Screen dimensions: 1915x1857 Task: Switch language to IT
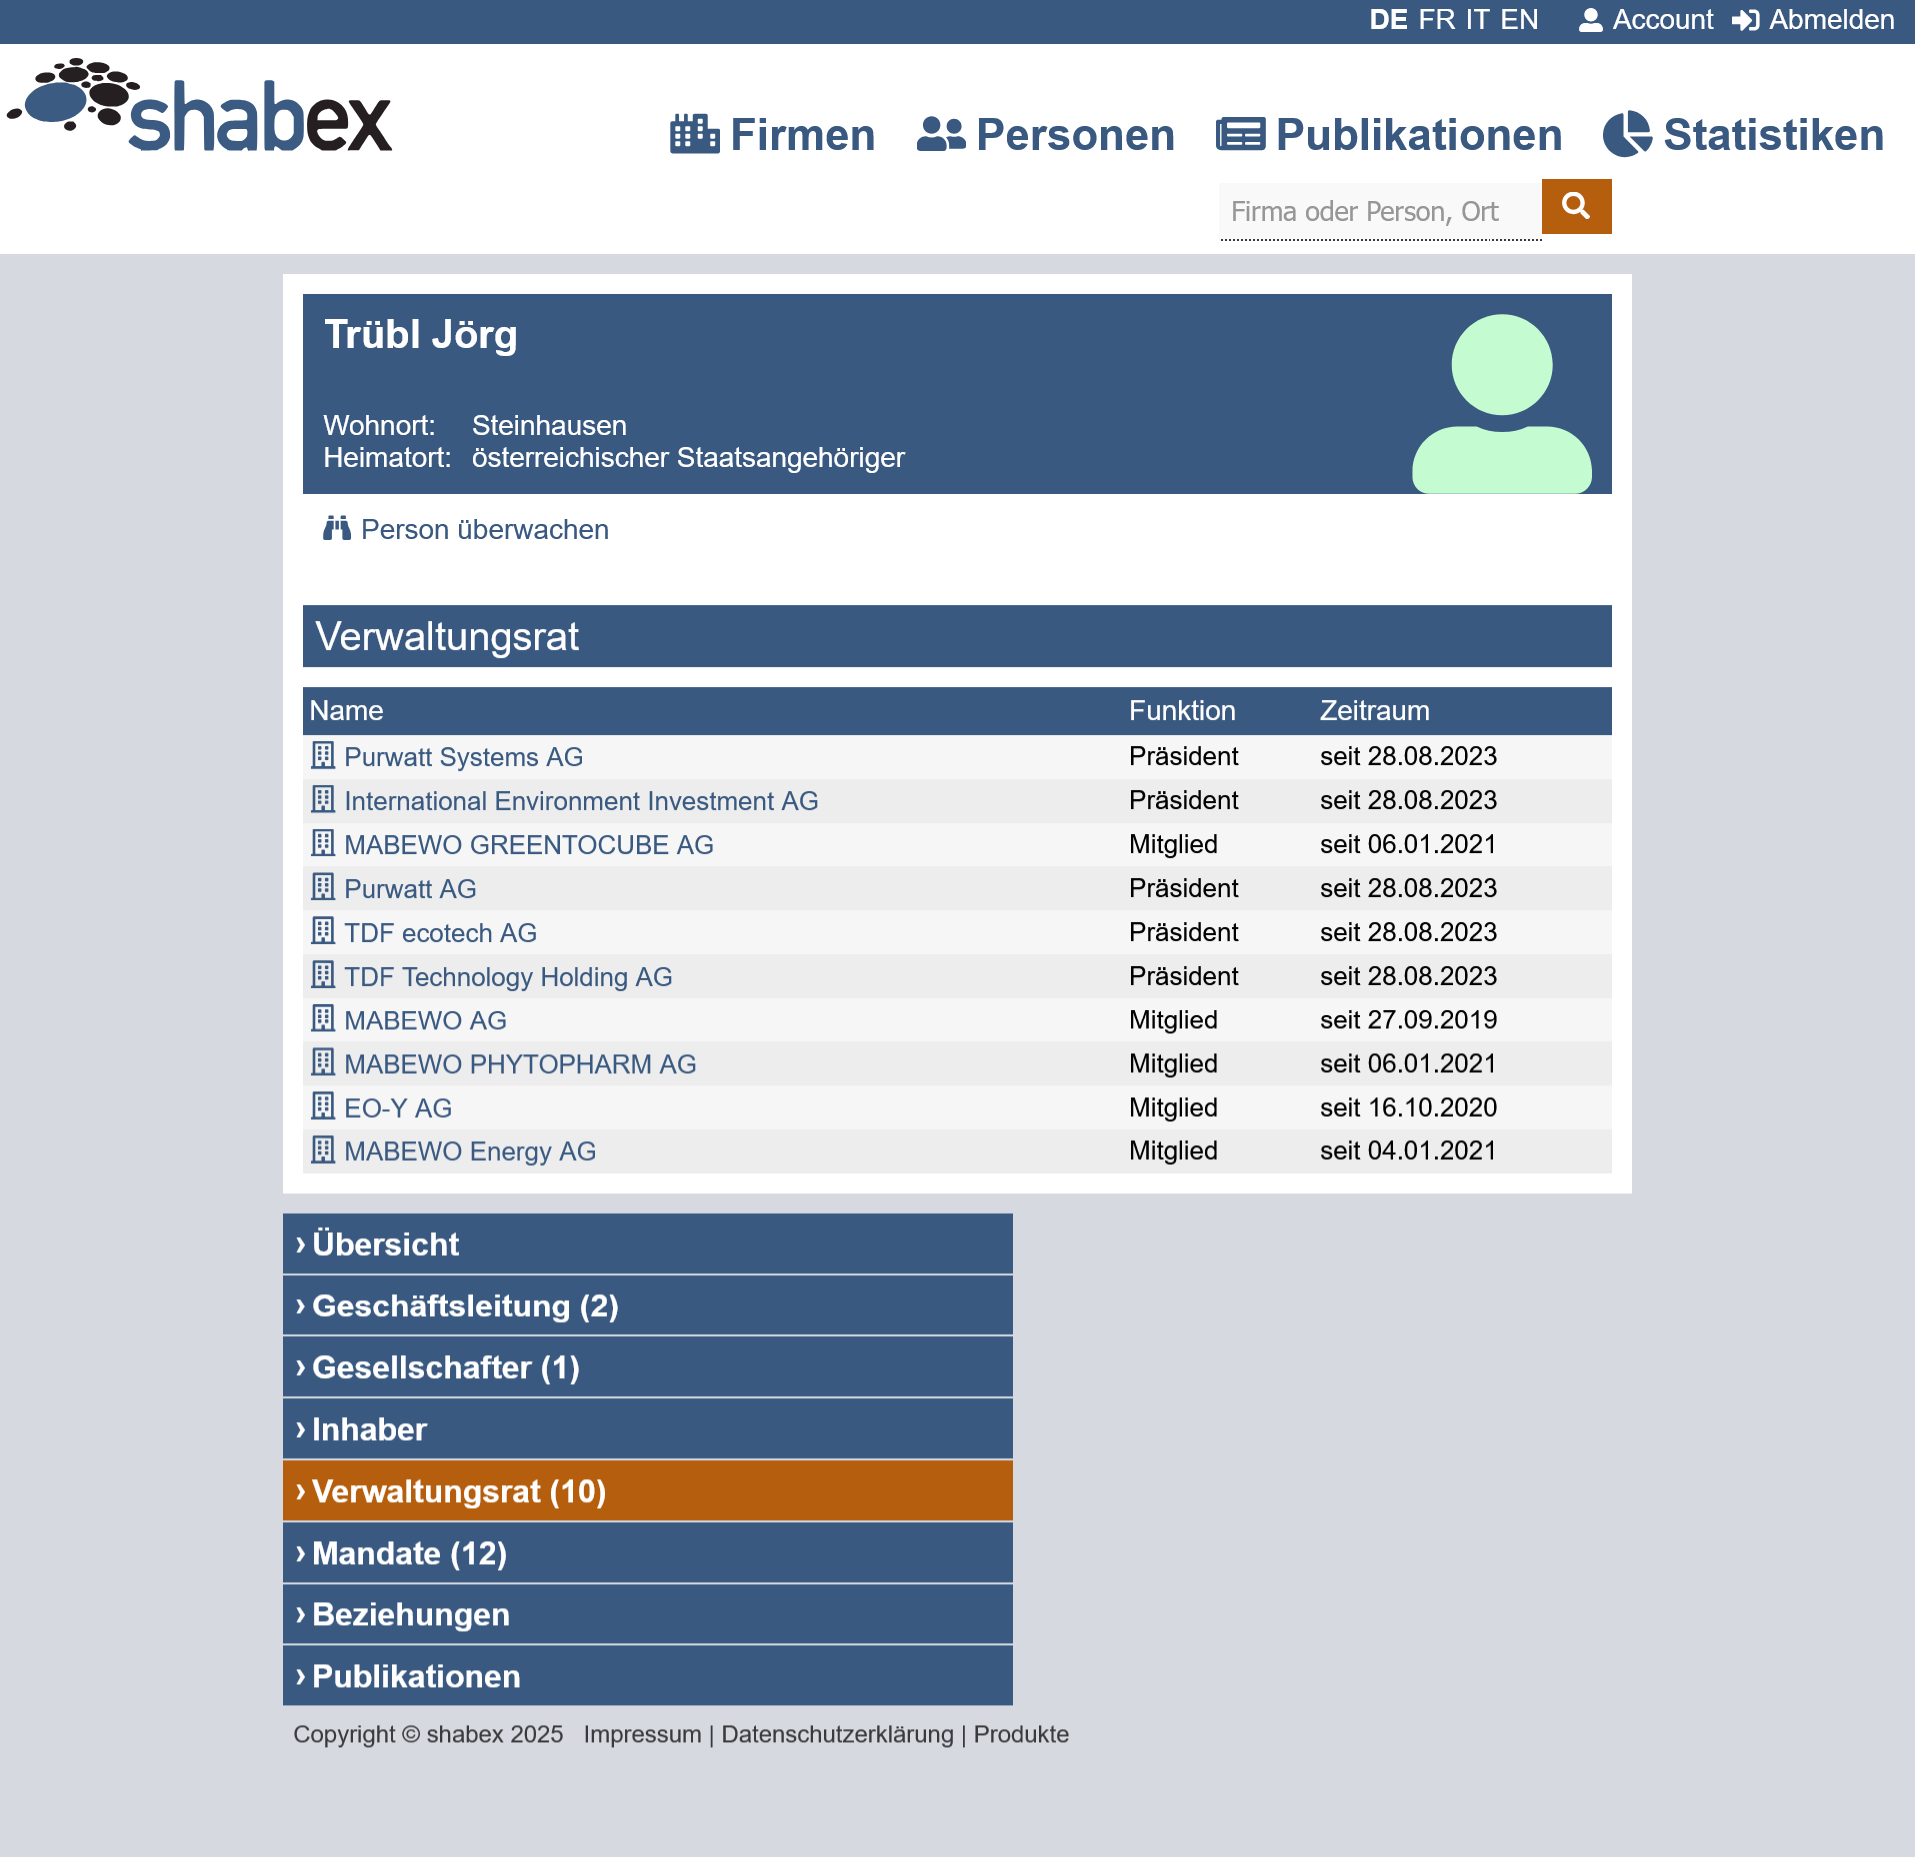coord(1477,20)
